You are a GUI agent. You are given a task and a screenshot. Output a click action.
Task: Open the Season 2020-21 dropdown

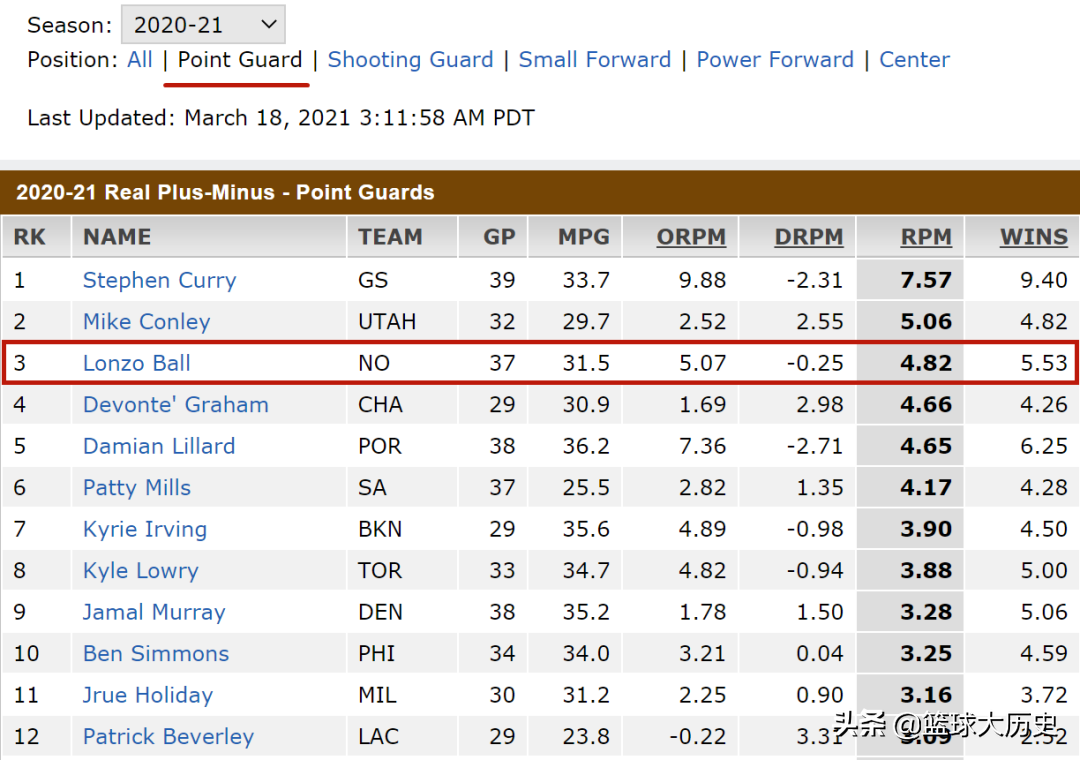(202, 25)
